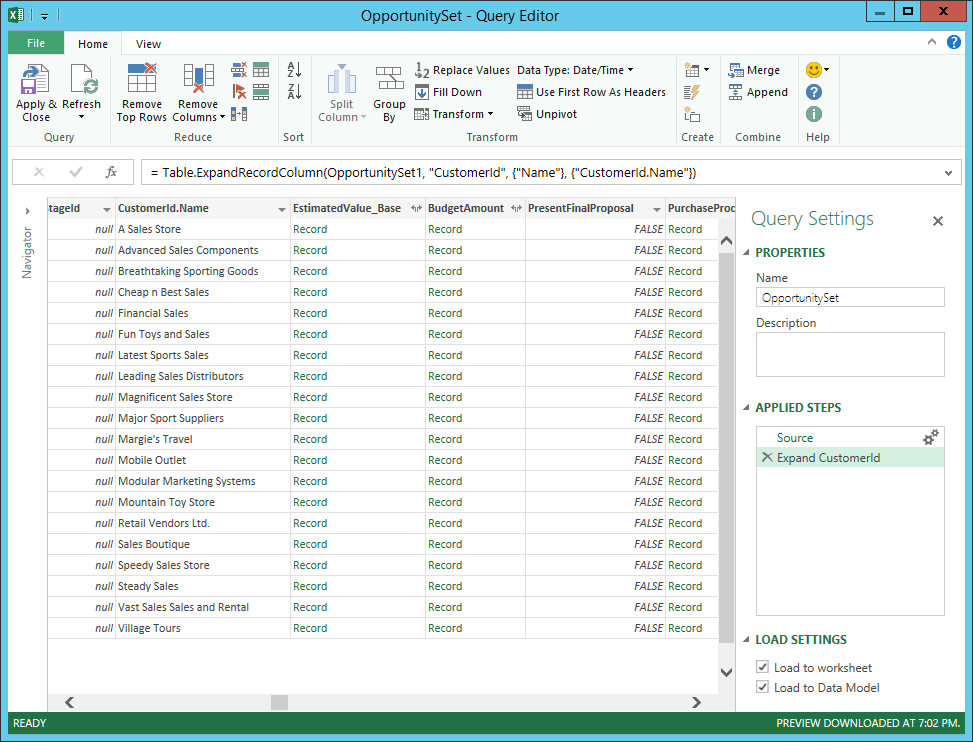
Task: Click the query Name input field
Action: (x=850, y=297)
